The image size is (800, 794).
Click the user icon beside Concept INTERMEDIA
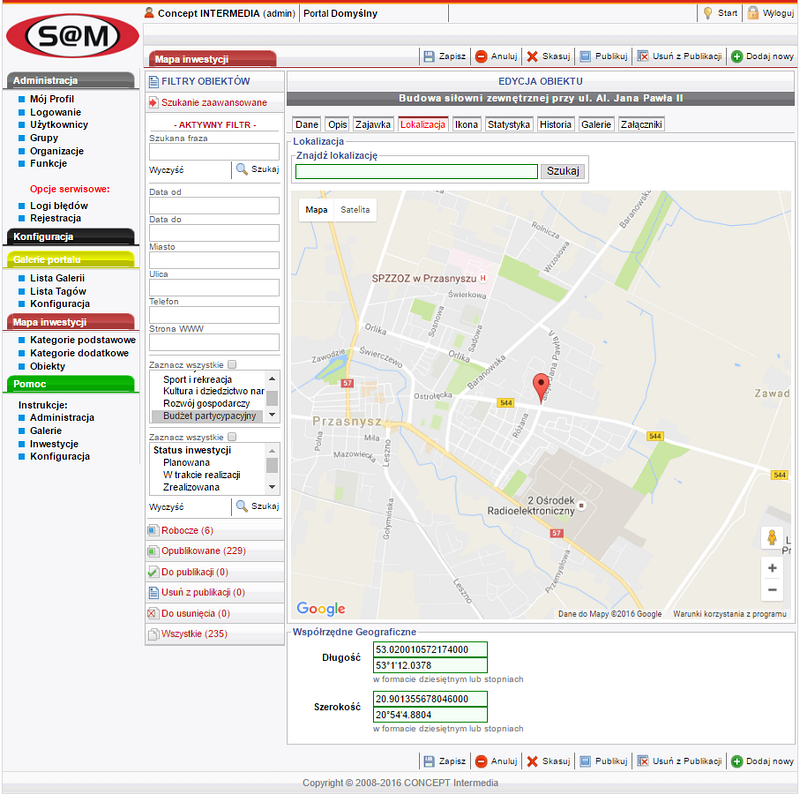(x=149, y=13)
